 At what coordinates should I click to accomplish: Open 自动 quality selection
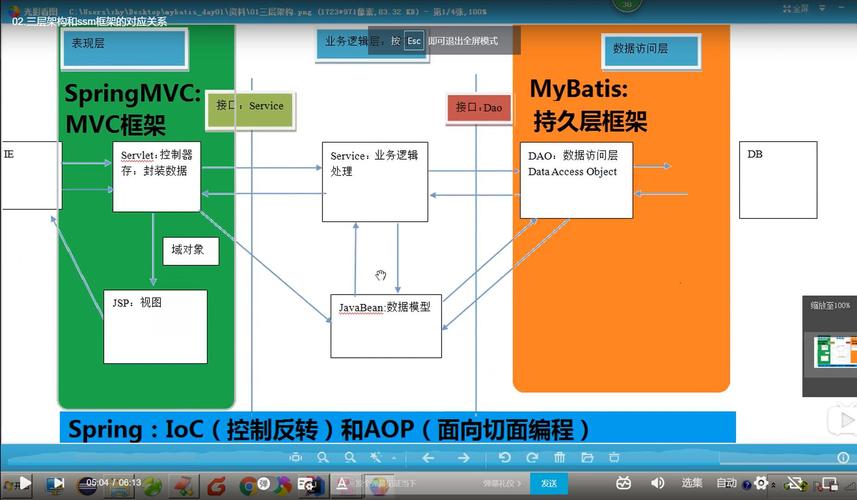point(726,483)
